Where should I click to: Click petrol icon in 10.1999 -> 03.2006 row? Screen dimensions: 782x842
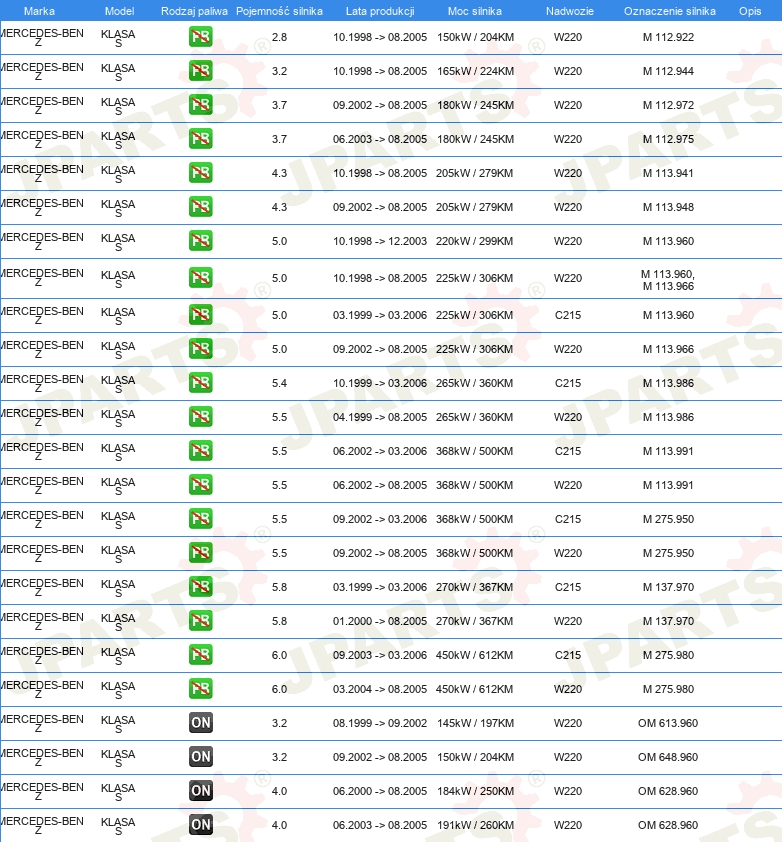200,383
